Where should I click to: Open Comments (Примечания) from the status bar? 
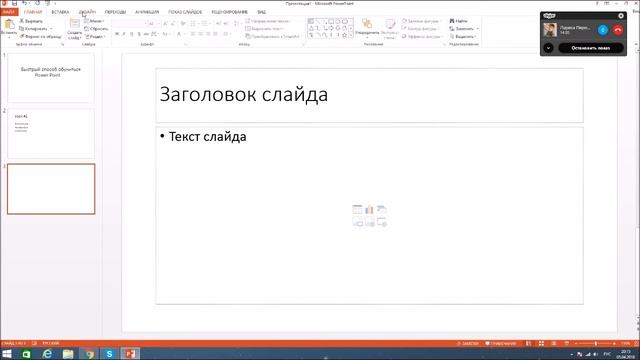point(501,344)
